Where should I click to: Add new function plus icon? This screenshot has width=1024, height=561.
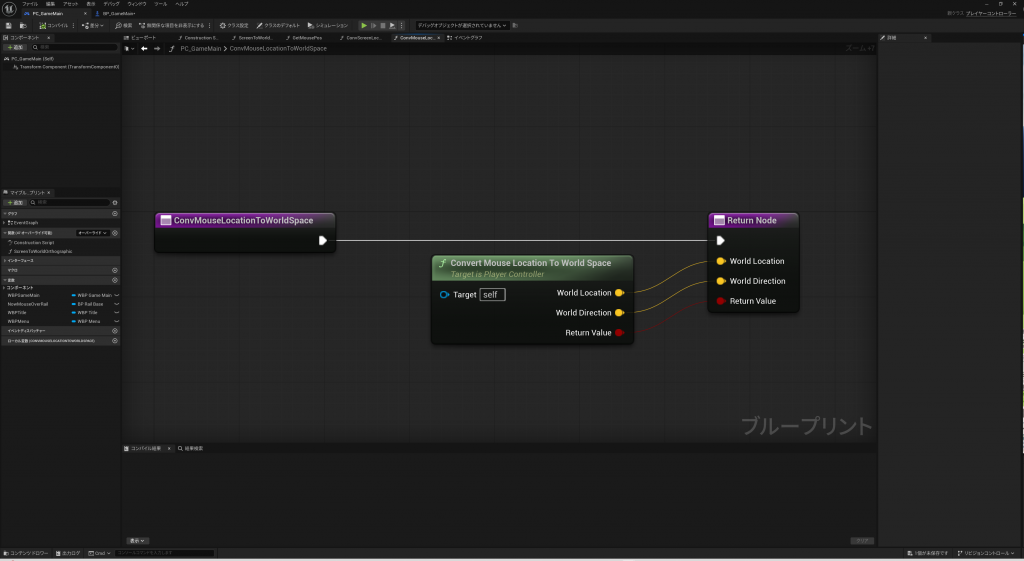coord(115,232)
